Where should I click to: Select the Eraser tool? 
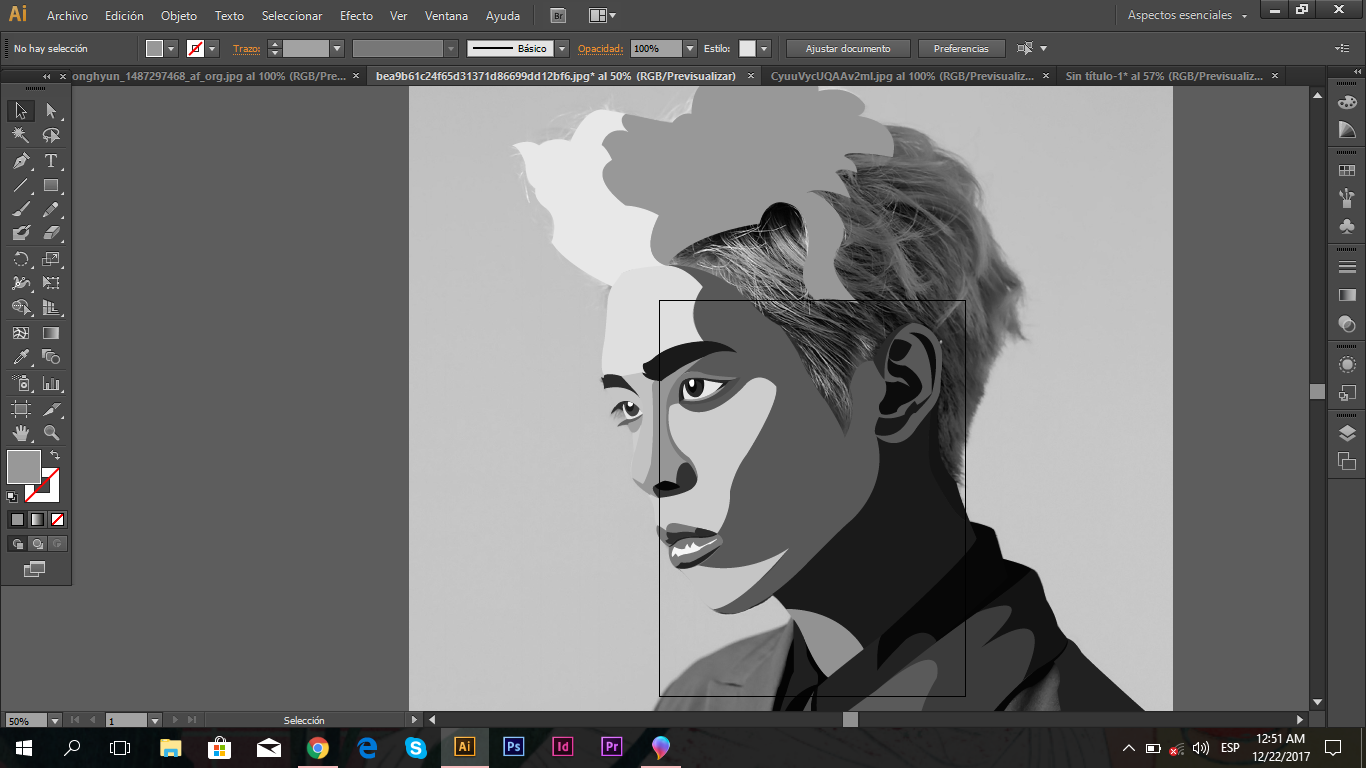[51, 234]
